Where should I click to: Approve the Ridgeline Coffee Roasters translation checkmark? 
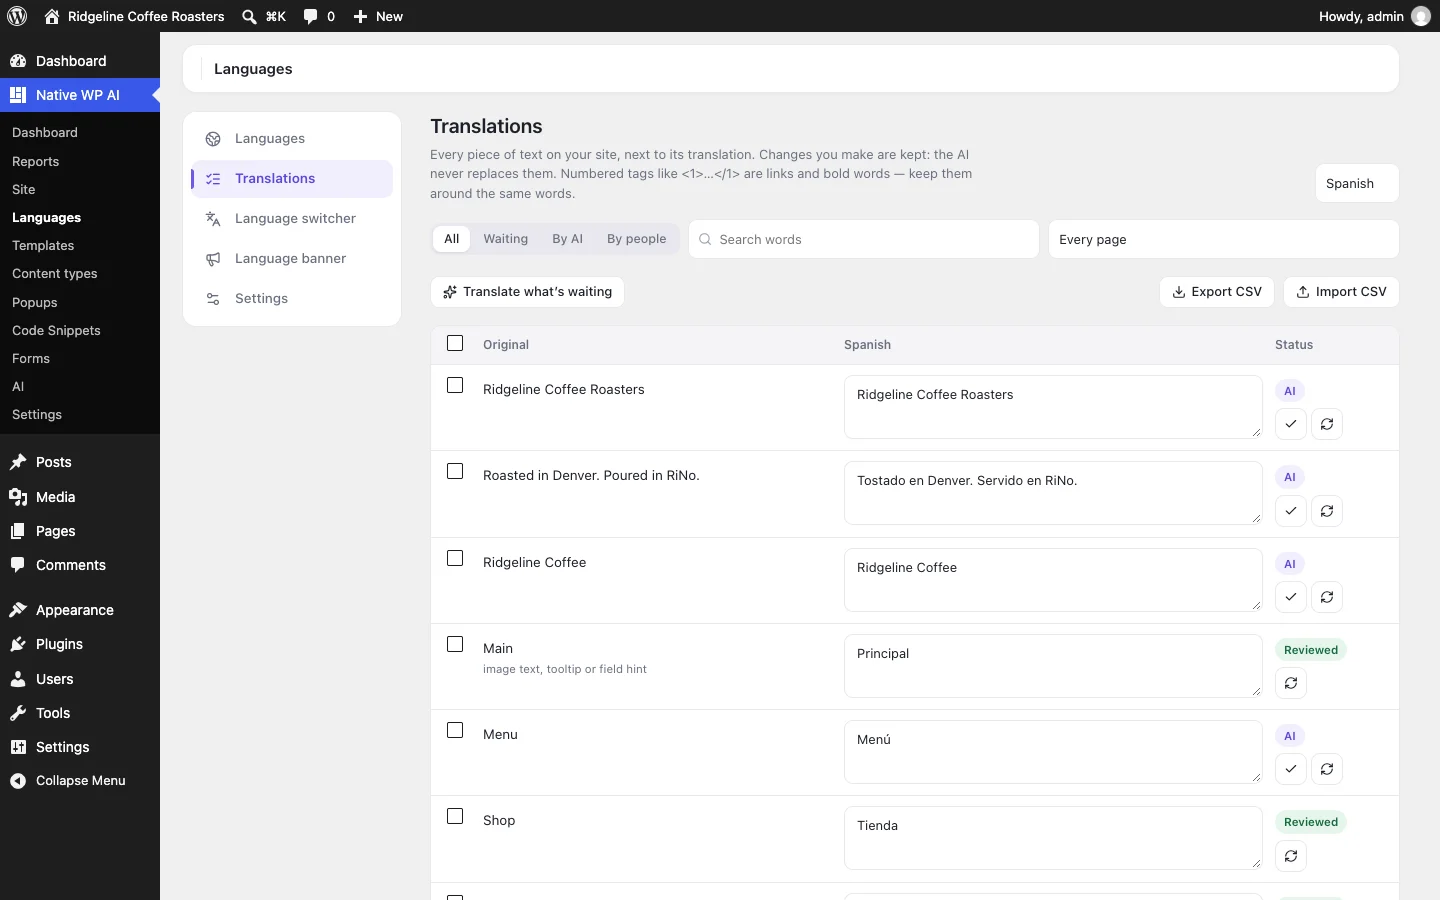(1291, 424)
